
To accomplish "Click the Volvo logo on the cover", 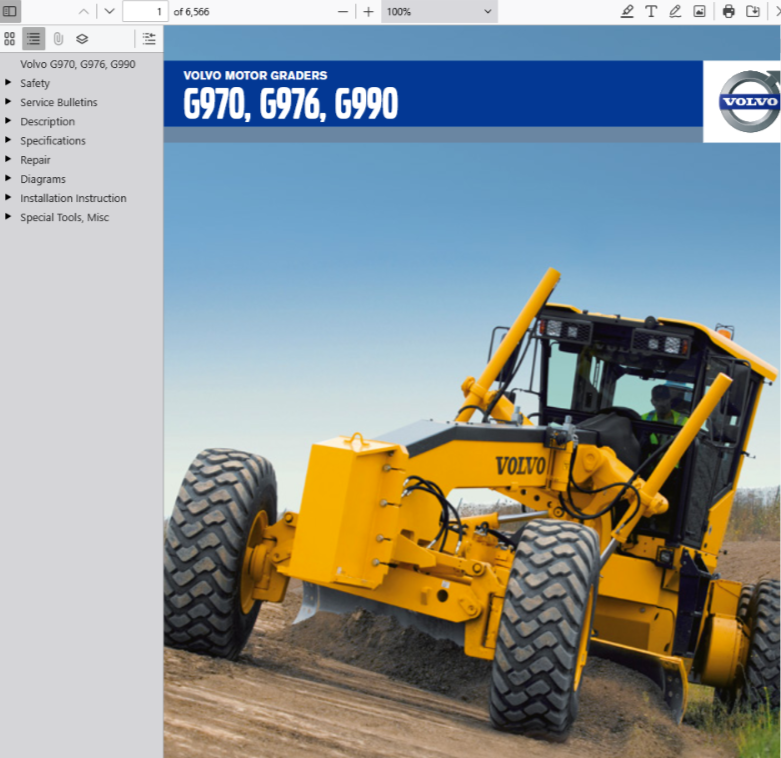I will 749,101.
